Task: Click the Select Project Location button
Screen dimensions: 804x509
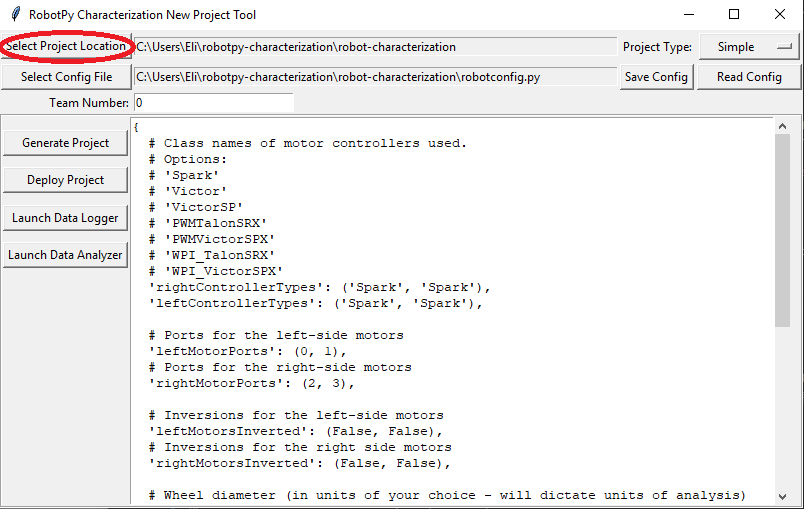Action: (66, 46)
